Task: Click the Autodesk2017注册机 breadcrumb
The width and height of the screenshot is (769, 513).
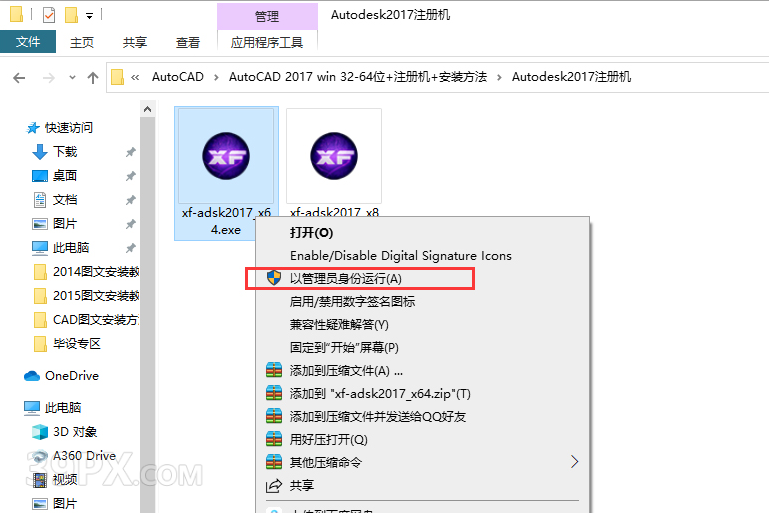Action: click(571, 77)
